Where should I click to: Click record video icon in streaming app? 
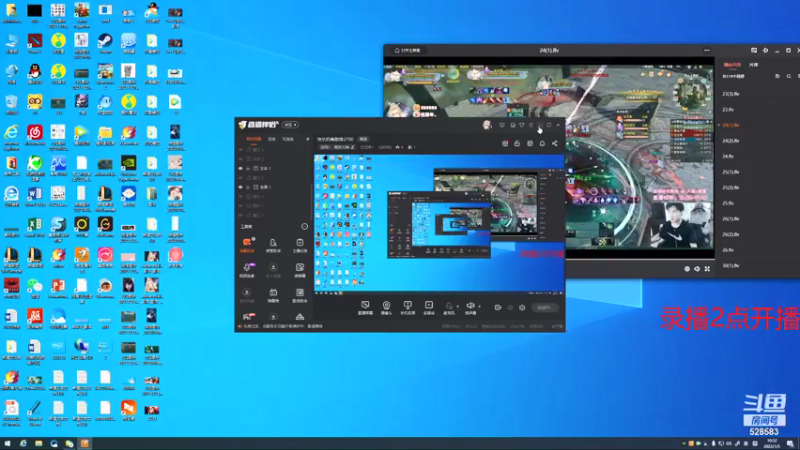click(498, 308)
